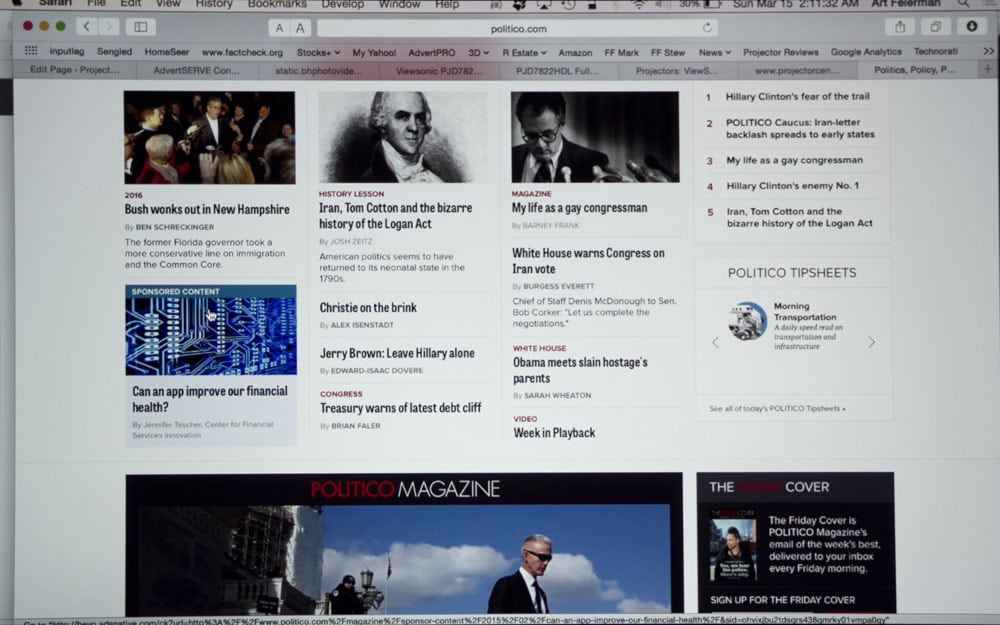The width and height of the screenshot is (1000, 625).
Task: Open Bush wonks out in New Hampshire
Action: (207, 209)
